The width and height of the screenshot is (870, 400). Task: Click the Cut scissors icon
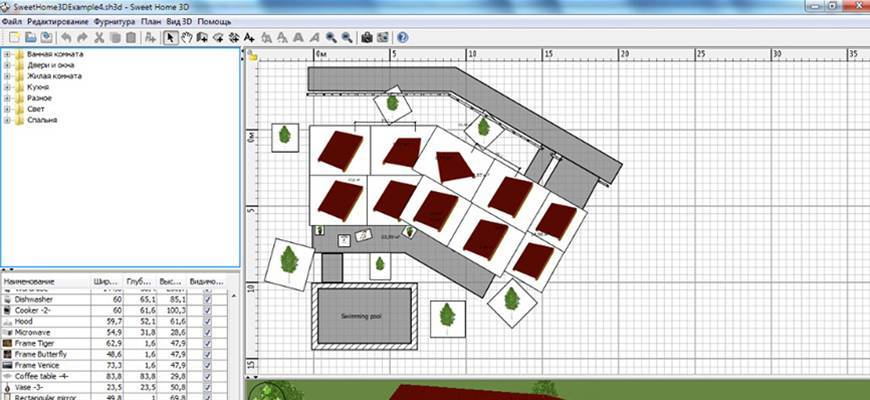(99, 37)
